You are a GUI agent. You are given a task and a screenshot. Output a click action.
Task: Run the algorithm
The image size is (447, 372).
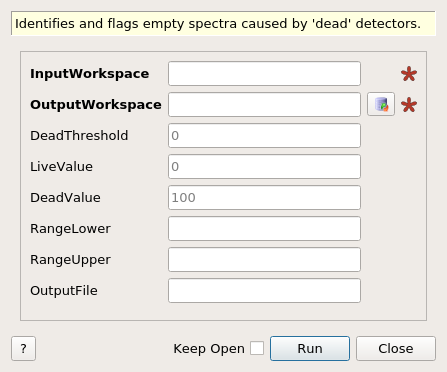(x=310, y=349)
